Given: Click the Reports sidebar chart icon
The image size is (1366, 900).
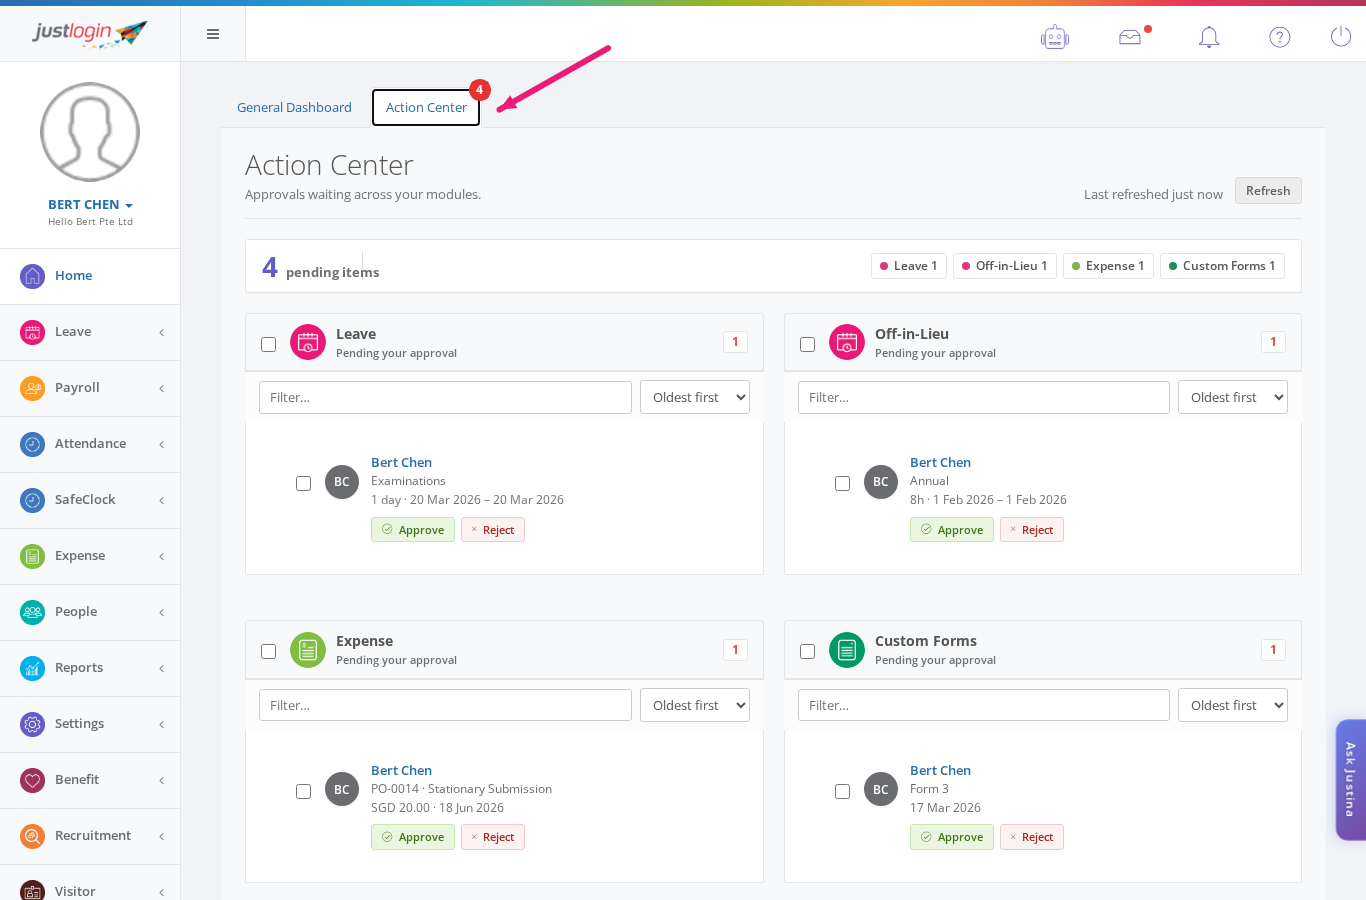Looking at the screenshot, I should pyautogui.click(x=33, y=668).
